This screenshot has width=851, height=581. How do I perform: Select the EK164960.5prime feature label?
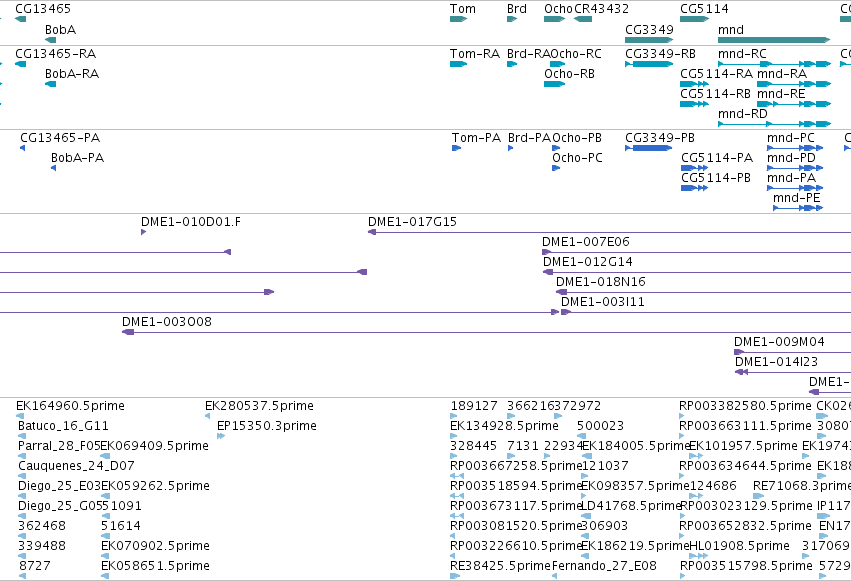(71, 406)
